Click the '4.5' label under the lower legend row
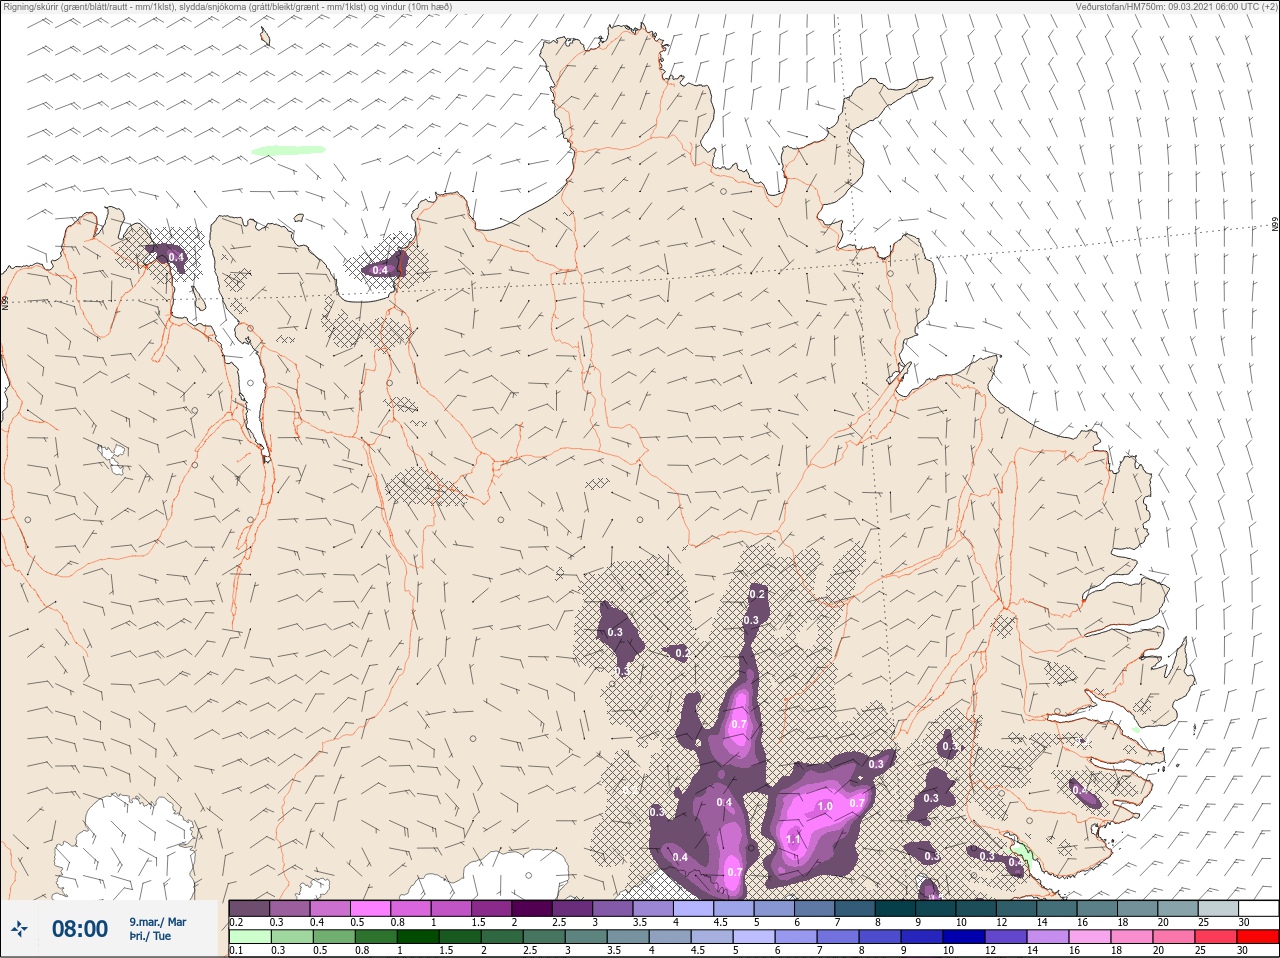The image size is (1280, 958). click(698, 951)
